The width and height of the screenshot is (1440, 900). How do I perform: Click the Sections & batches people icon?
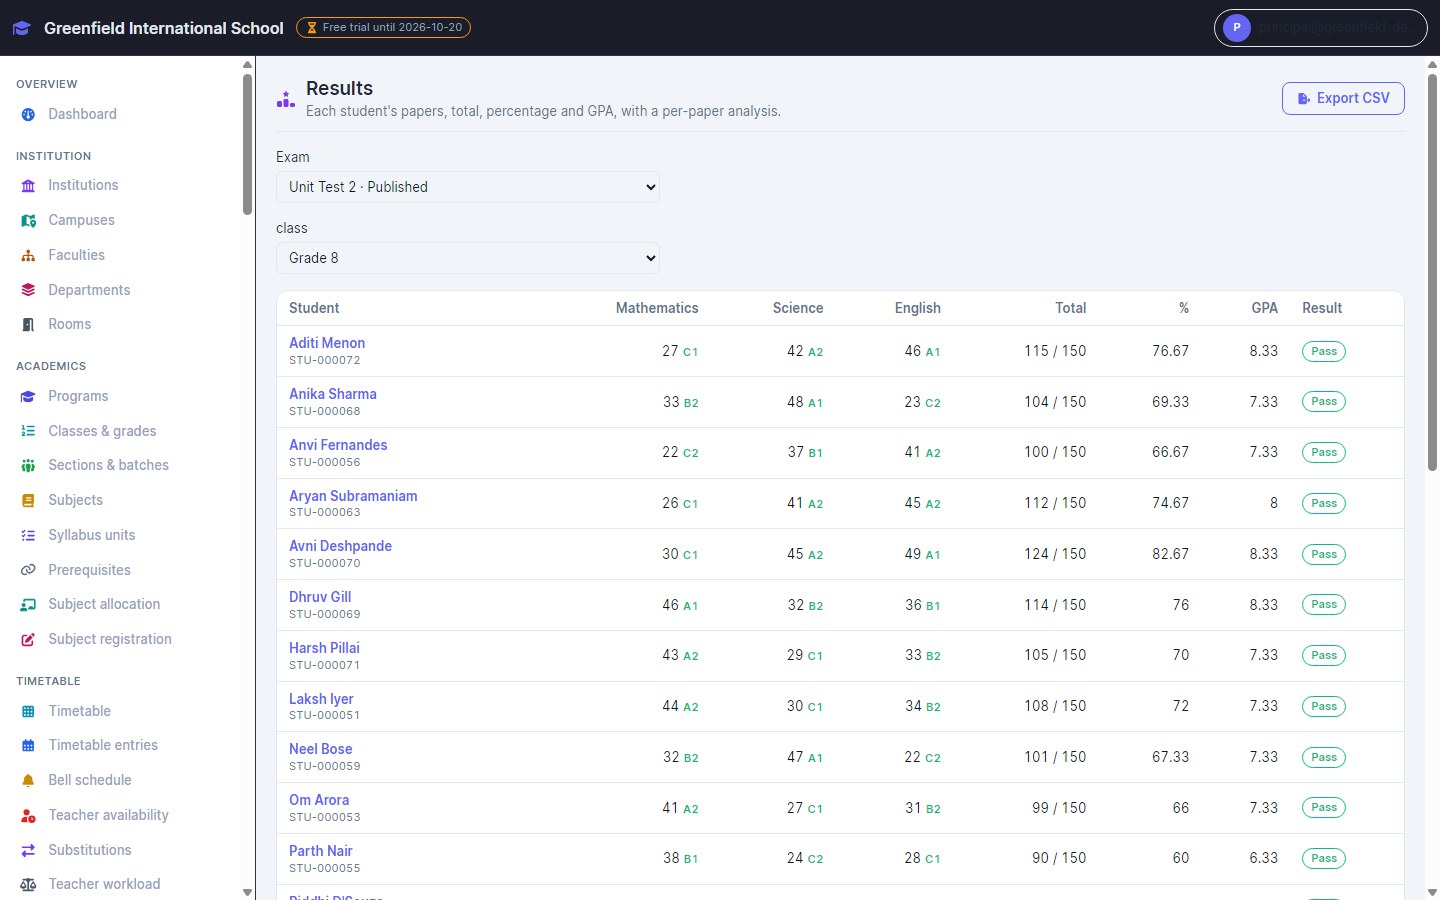click(28, 466)
